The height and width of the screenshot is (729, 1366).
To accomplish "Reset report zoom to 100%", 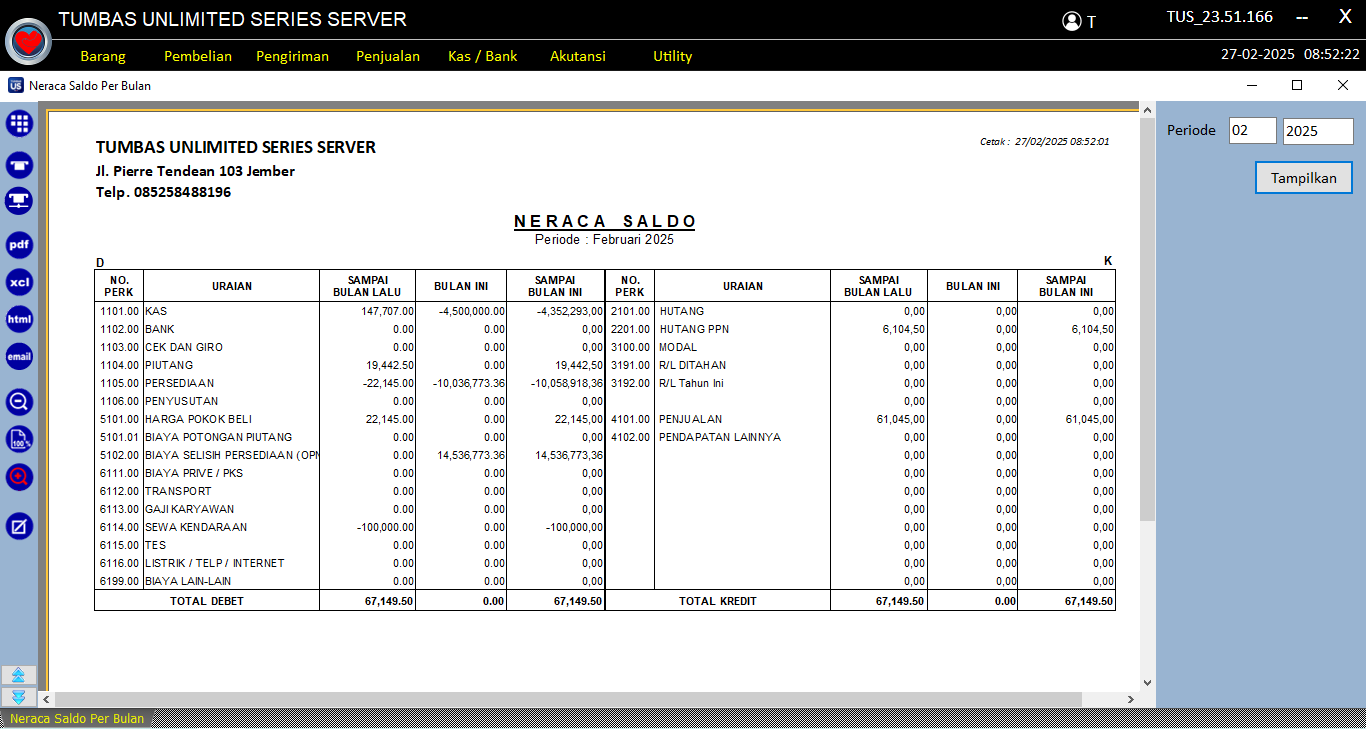I will [x=19, y=439].
